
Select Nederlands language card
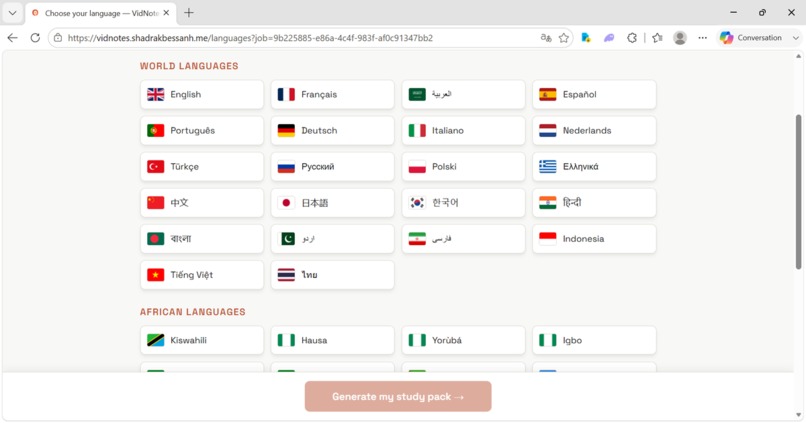(x=594, y=131)
